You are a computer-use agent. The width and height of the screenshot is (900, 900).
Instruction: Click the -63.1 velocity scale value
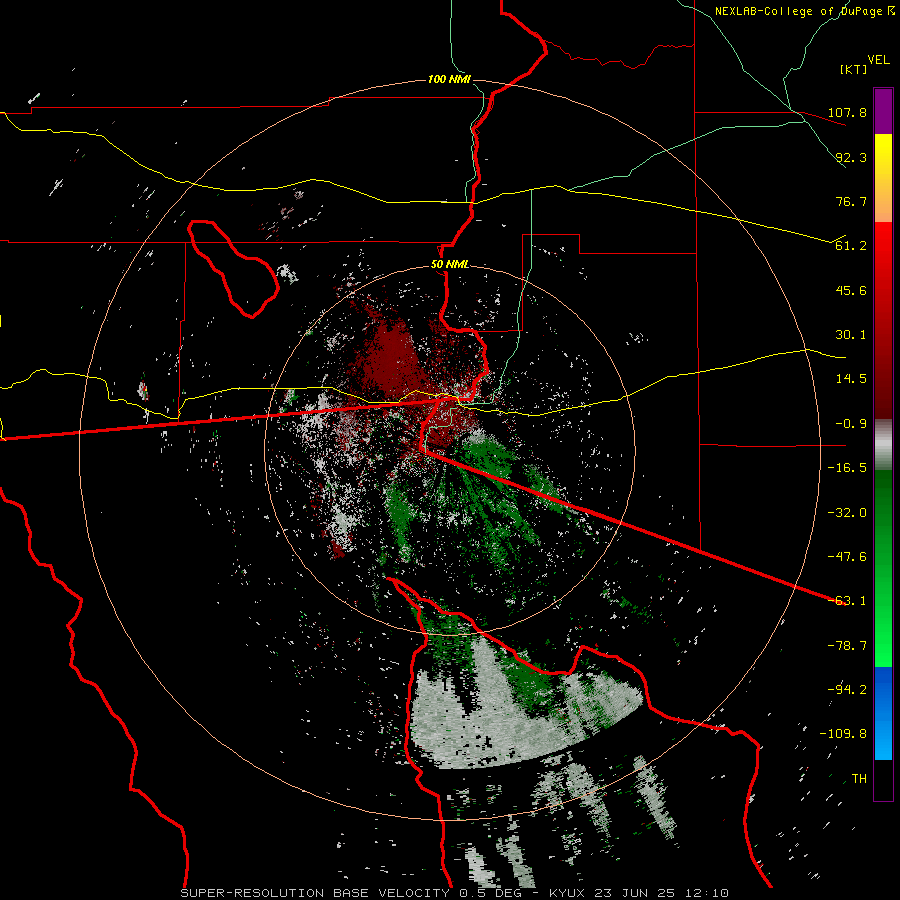pyautogui.click(x=847, y=601)
